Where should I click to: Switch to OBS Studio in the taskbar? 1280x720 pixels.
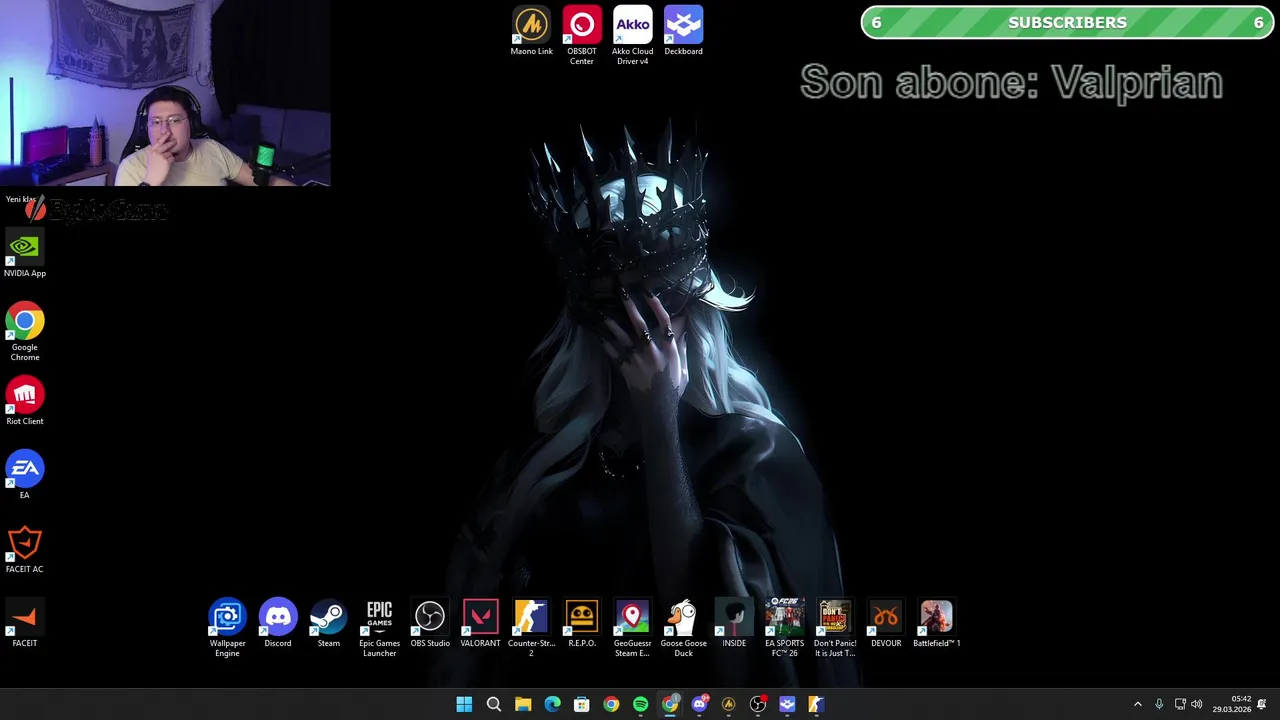pos(758,704)
